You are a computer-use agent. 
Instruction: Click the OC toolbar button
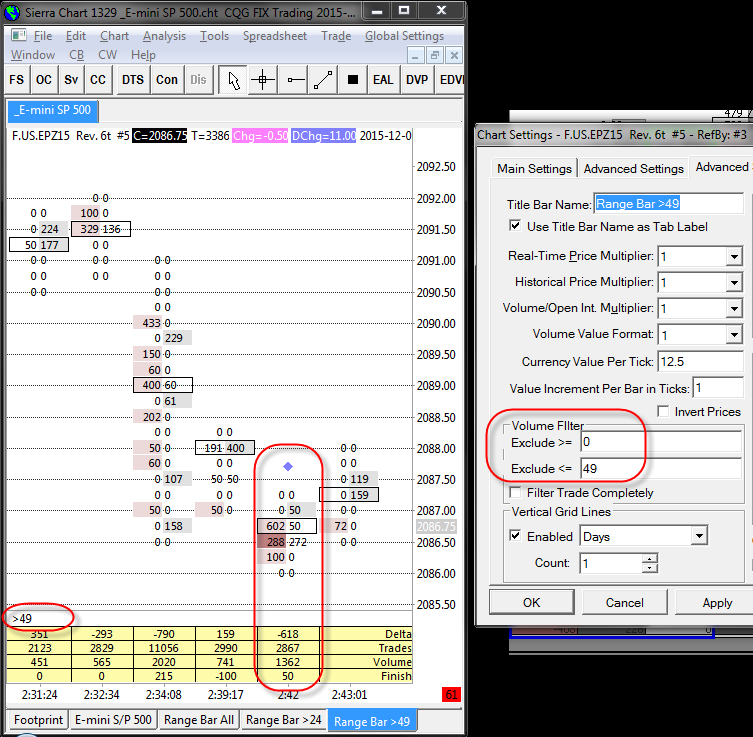pos(44,80)
